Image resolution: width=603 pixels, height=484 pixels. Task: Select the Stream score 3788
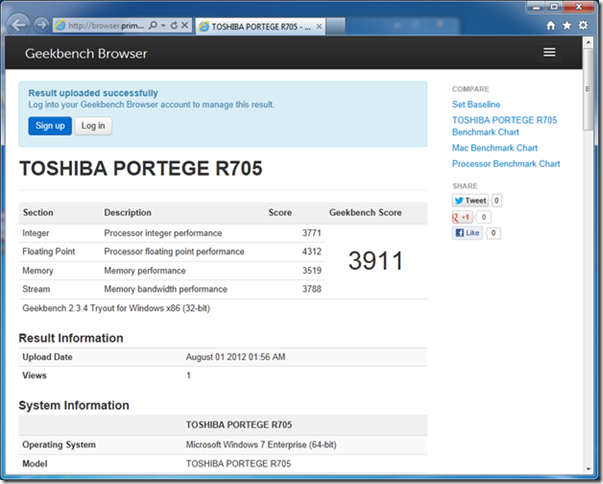pyautogui.click(x=311, y=289)
